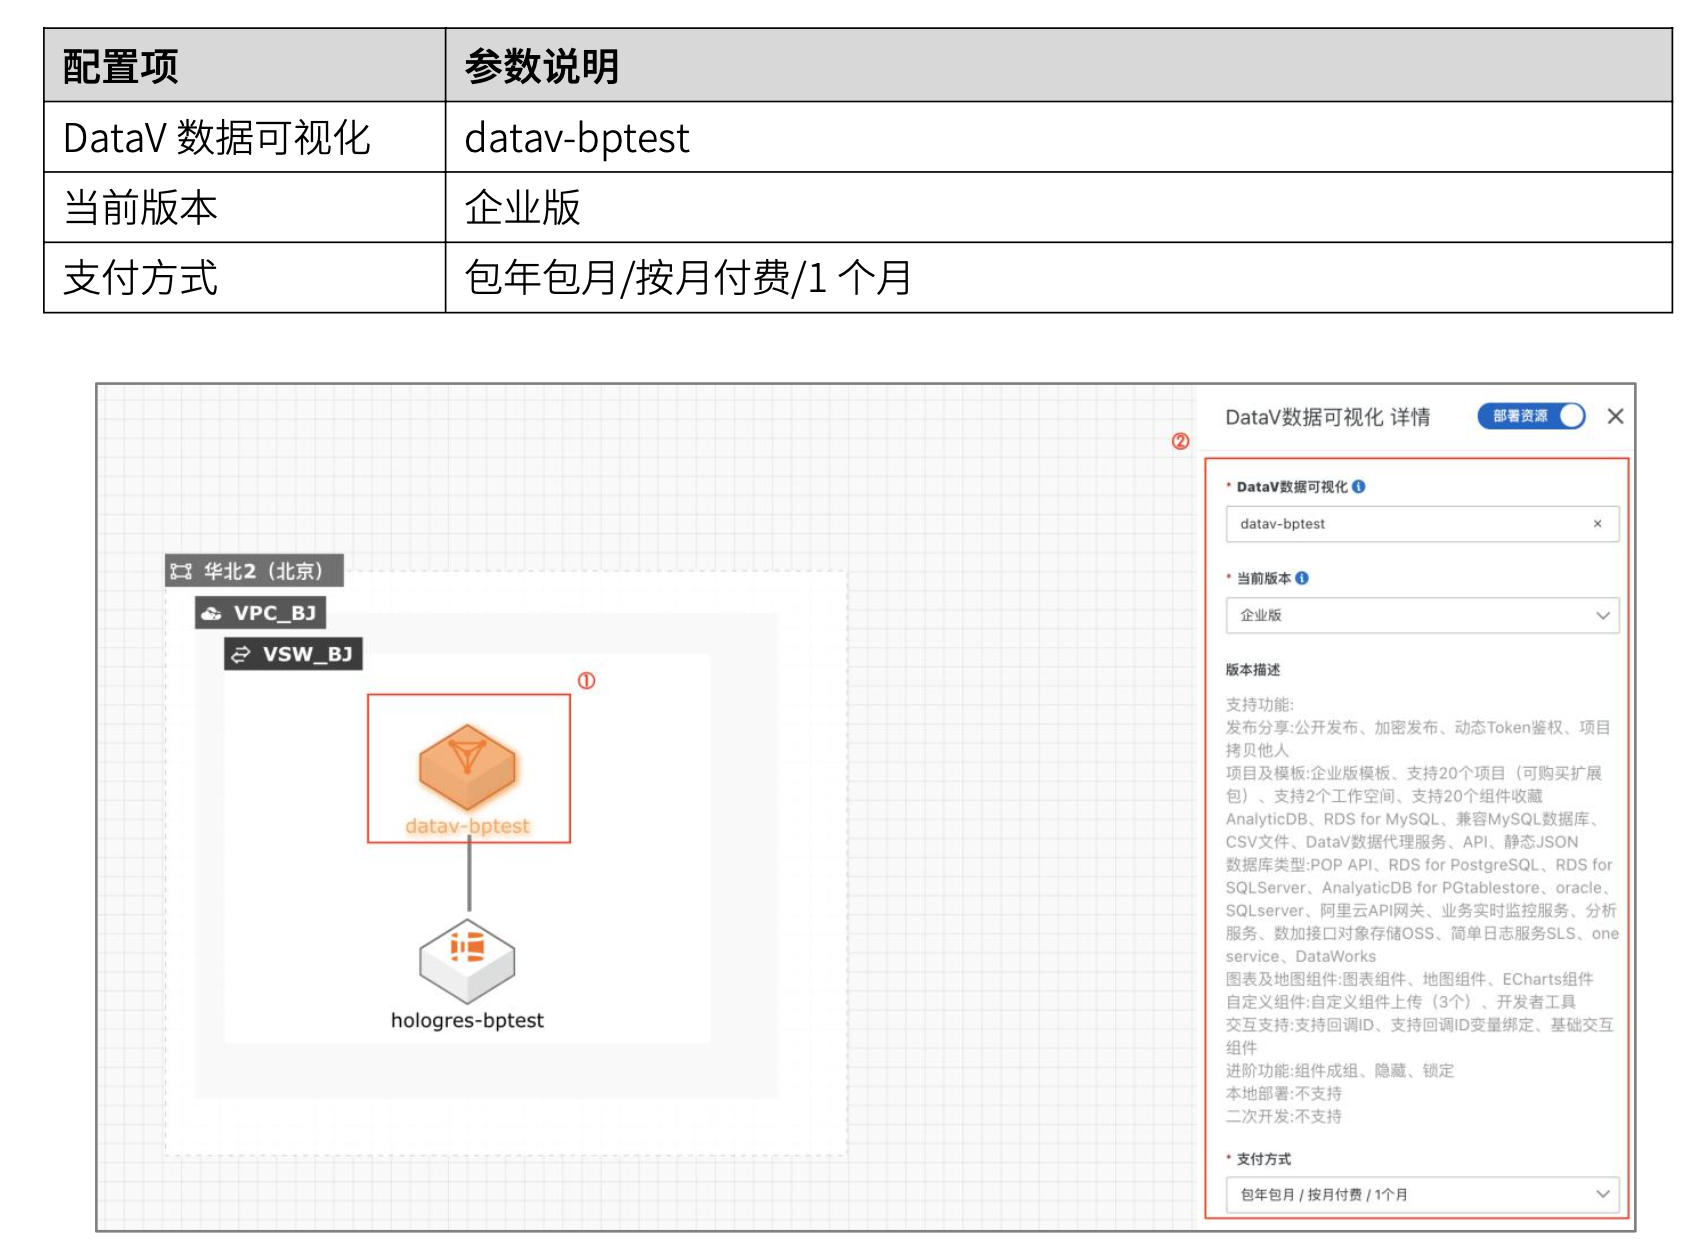Click the 版本描述 heading
This screenshot has height=1244, width=1692.
coord(1253,670)
